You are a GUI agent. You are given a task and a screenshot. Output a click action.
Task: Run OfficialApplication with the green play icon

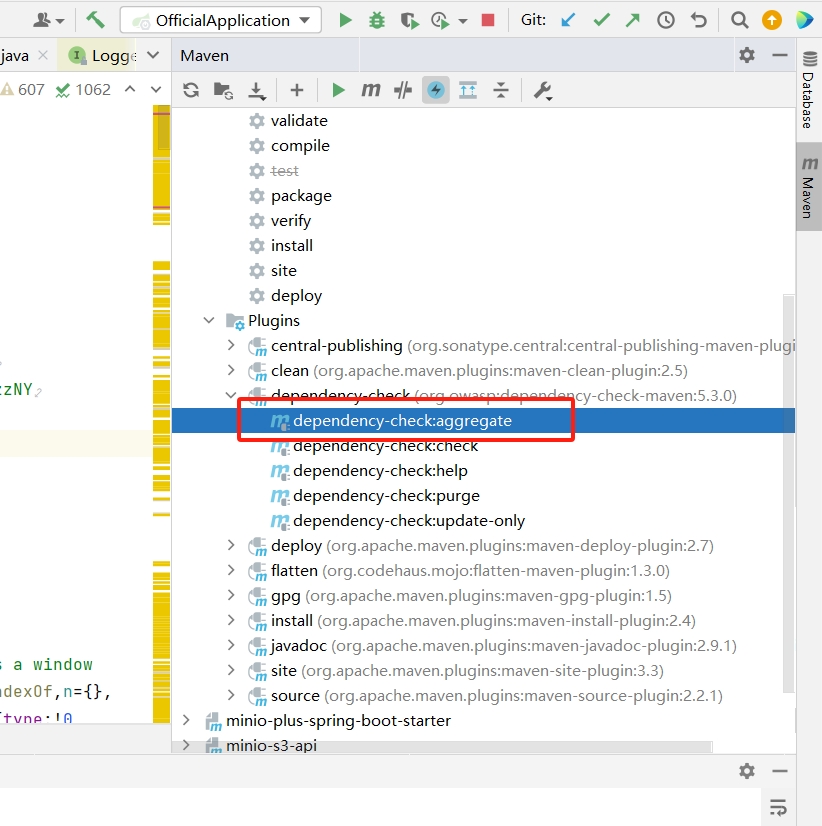[345, 20]
